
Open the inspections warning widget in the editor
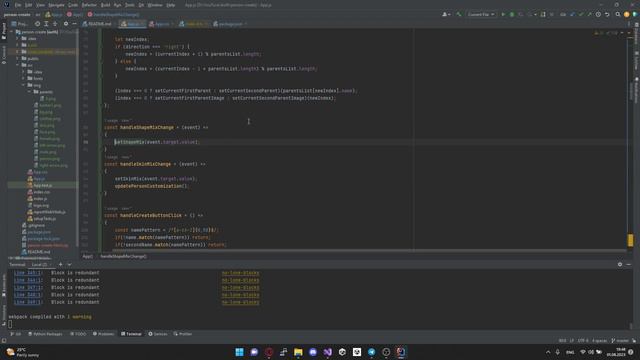(x=607, y=33)
